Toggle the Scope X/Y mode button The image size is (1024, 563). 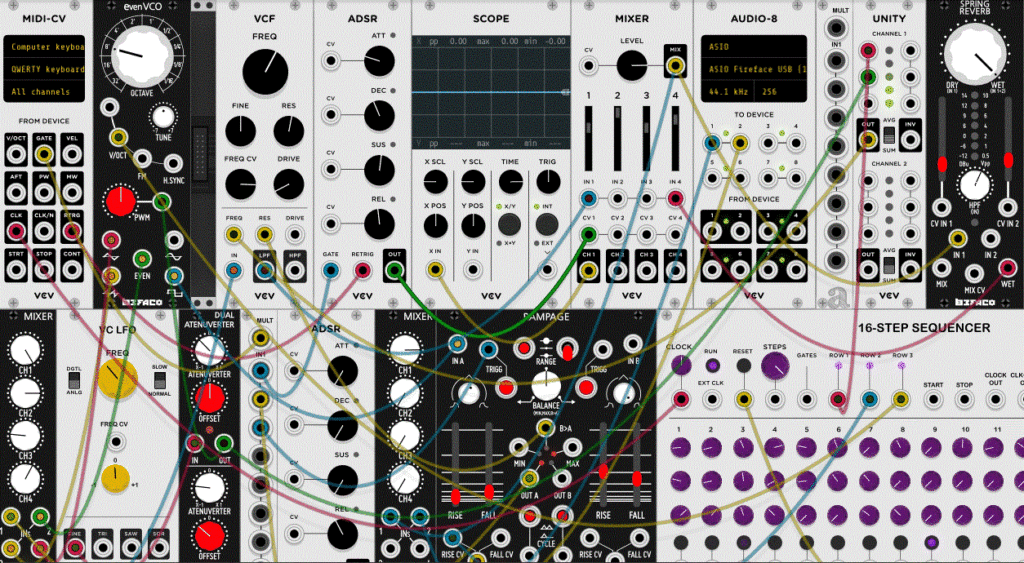(x=509, y=225)
